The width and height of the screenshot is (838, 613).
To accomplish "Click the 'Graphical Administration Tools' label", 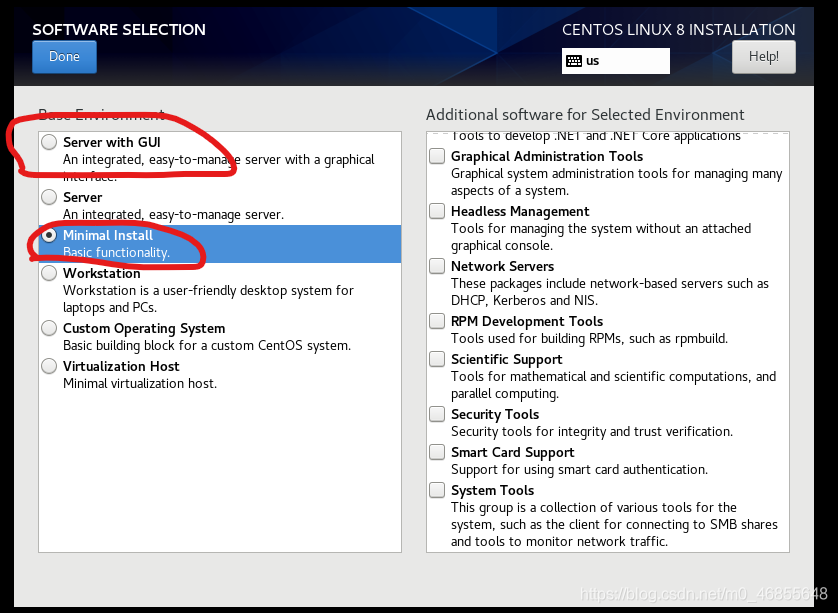I will coord(547,156).
